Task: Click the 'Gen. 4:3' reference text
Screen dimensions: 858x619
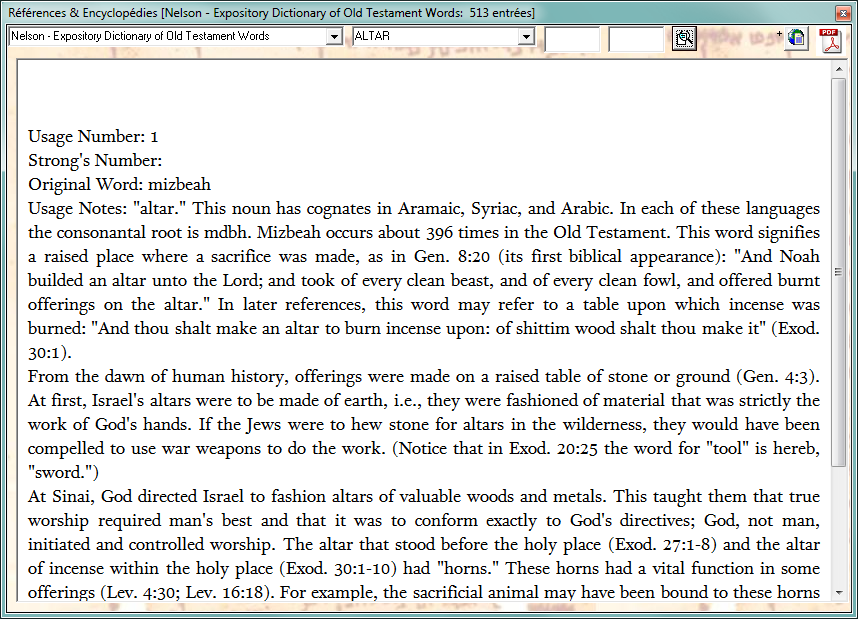Action: [775, 376]
